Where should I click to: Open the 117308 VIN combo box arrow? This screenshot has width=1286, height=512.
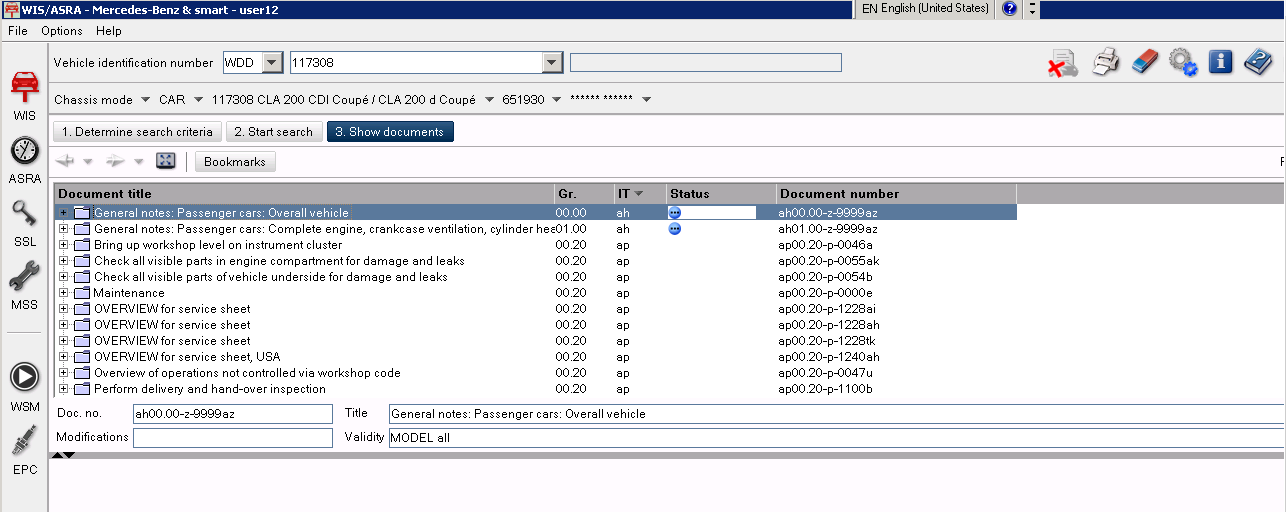[552, 63]
